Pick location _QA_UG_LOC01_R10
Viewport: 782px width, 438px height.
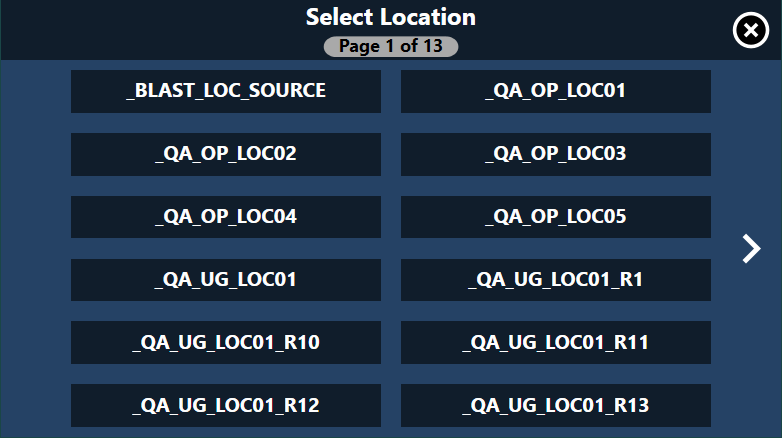pyautogui.click(x=226, y=342)
